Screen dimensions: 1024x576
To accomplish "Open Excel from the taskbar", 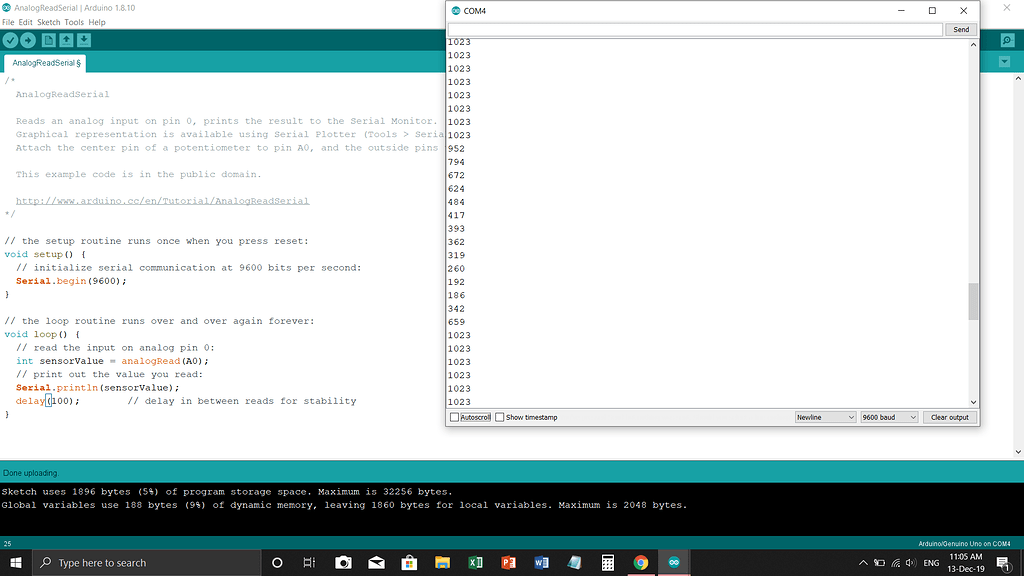I will pyautogui.click(x=475, y=562).
